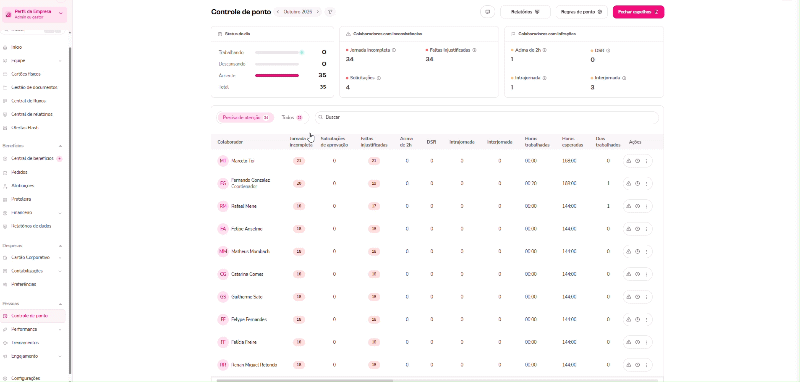Open the Perfil da Empresa account dropdown
The image size is (800, 382).
[34, 14]
